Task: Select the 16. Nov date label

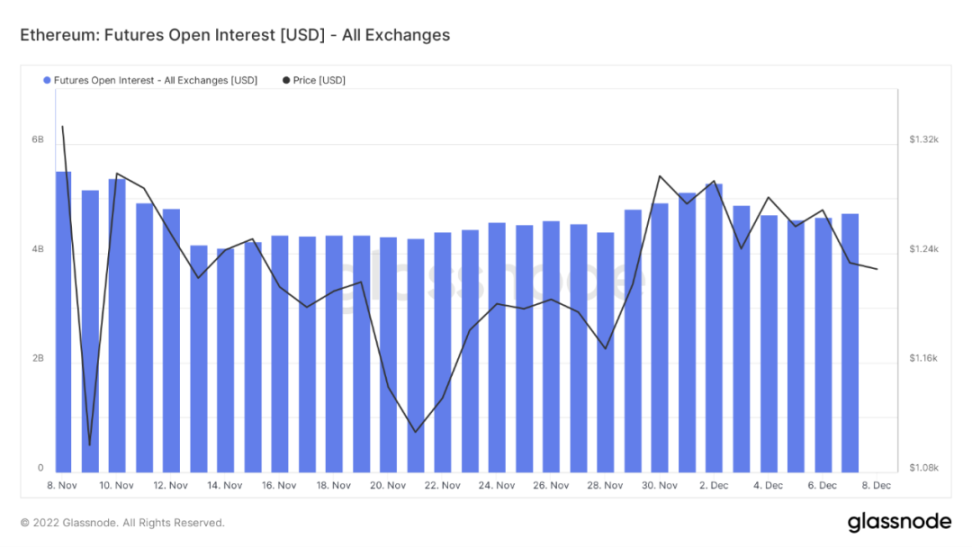Action: pos(279,486)
